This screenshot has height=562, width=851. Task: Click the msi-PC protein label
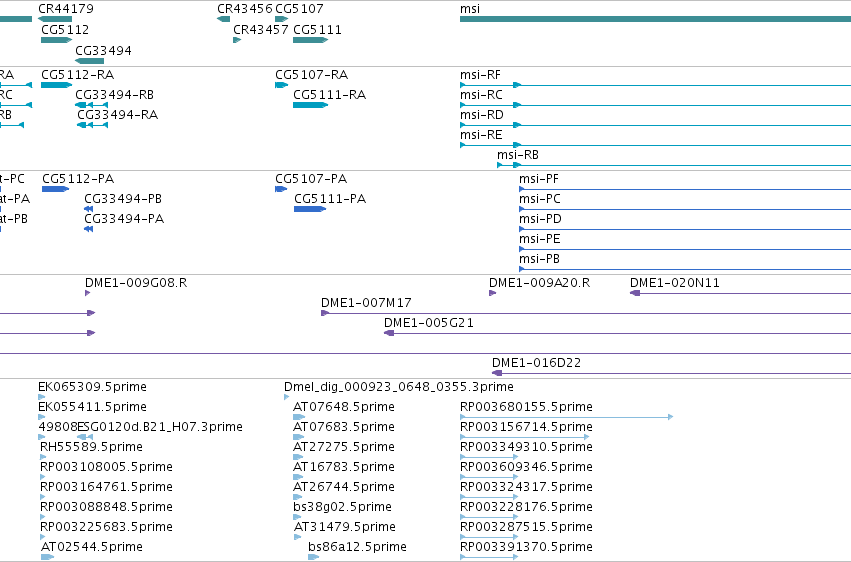(x=539, y=199)
